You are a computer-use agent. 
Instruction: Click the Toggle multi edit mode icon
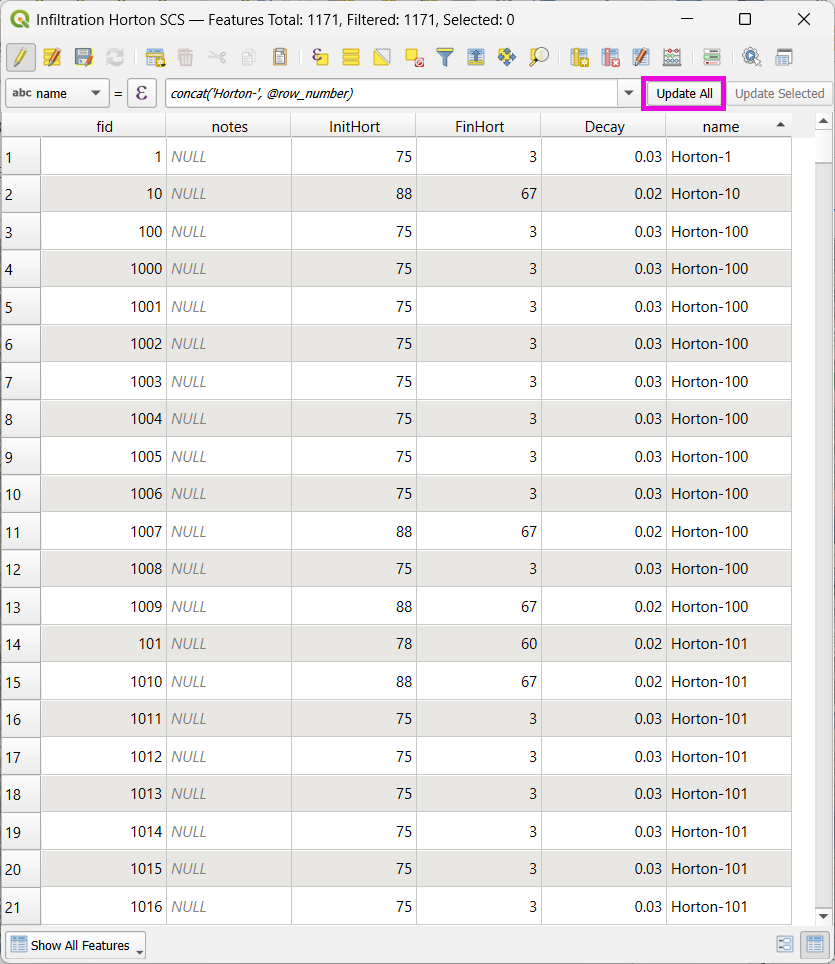(x=52, y=57)
